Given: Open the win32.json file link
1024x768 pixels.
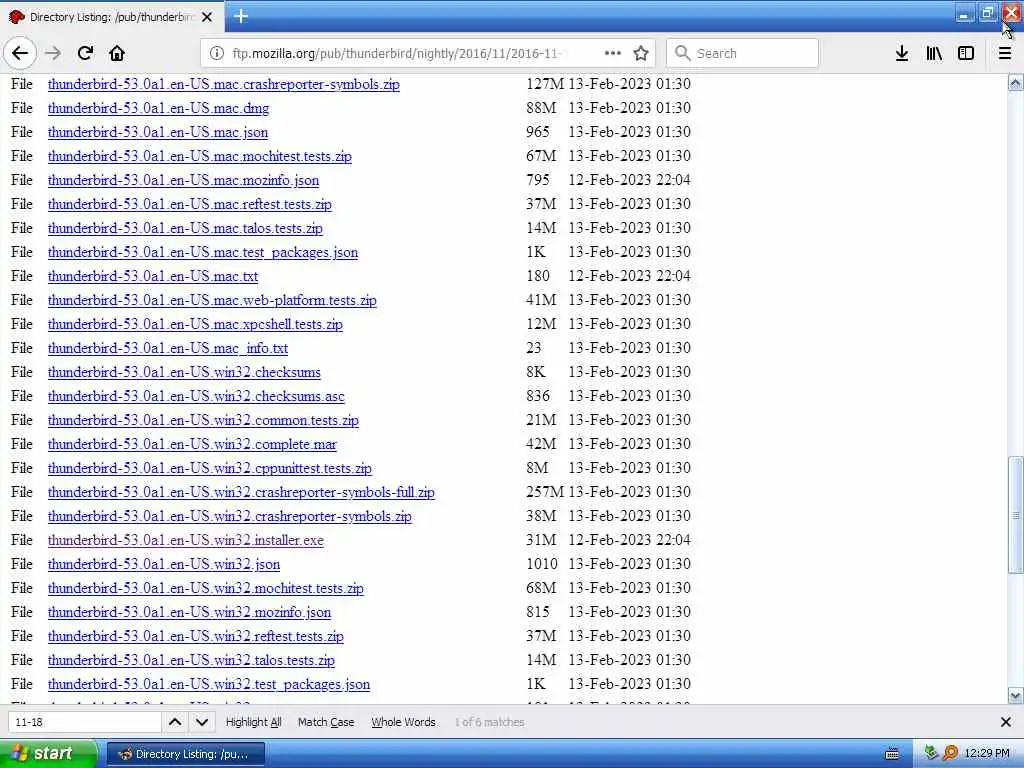Looking at the screenshot, I should pos(163,564).
